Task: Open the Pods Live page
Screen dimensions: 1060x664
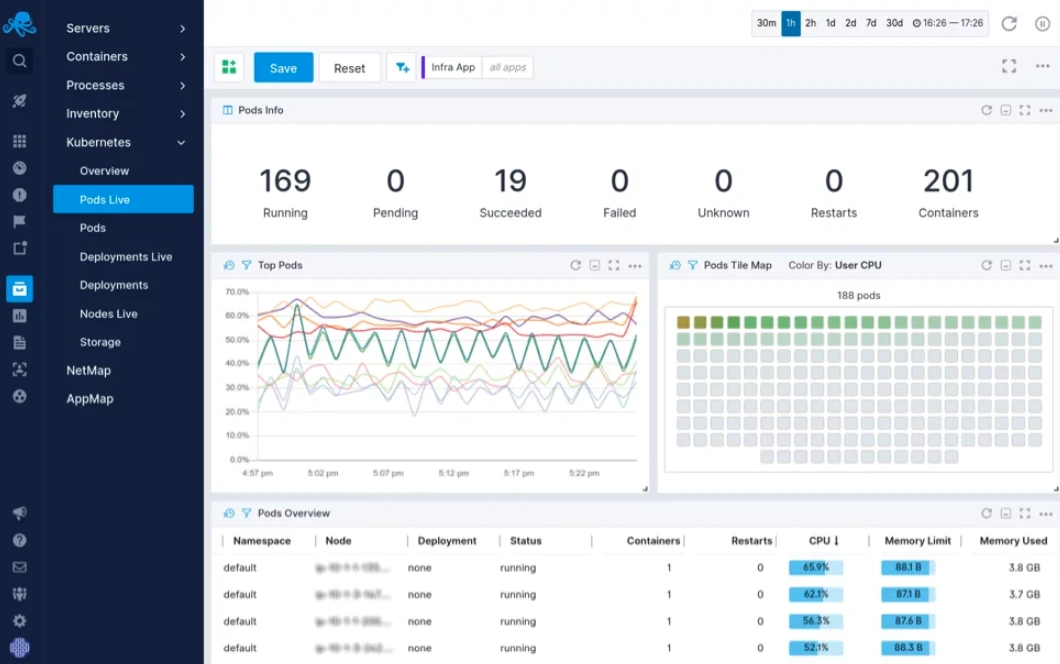Action: click(105, 199)
